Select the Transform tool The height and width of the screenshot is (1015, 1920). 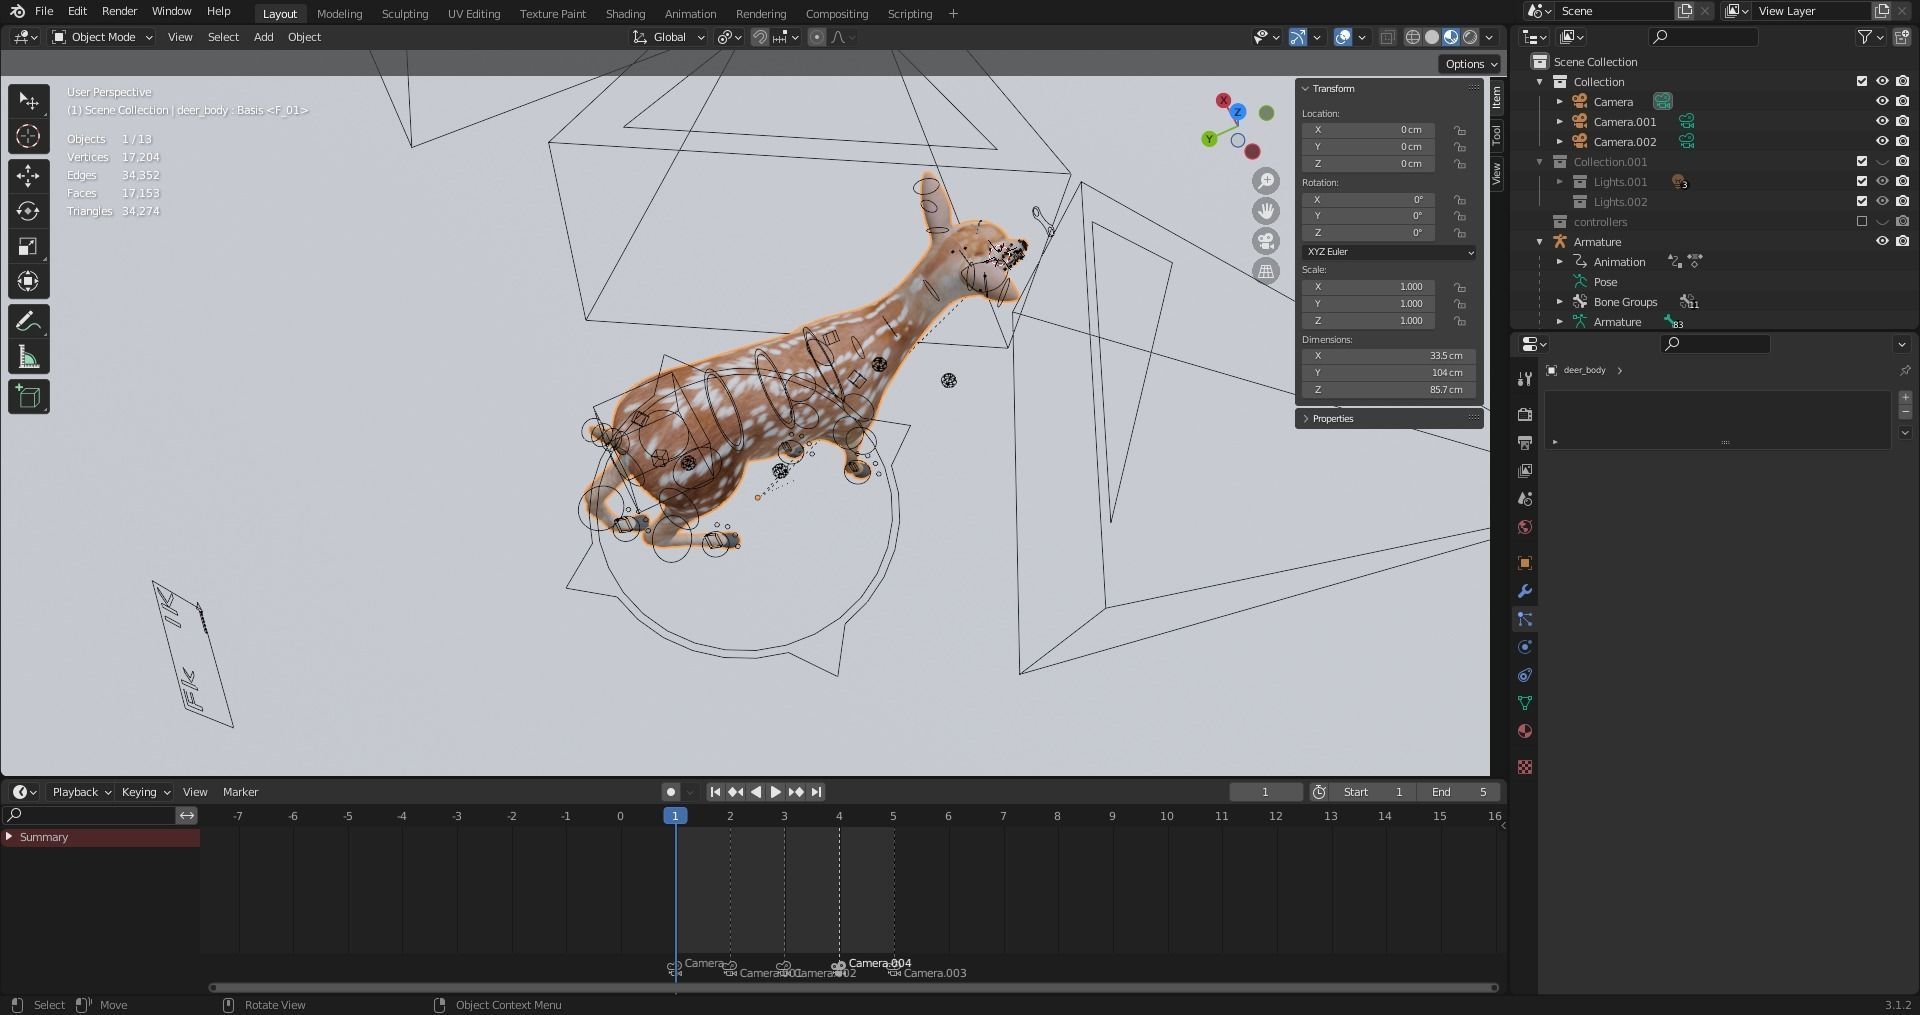coord(29,281)
